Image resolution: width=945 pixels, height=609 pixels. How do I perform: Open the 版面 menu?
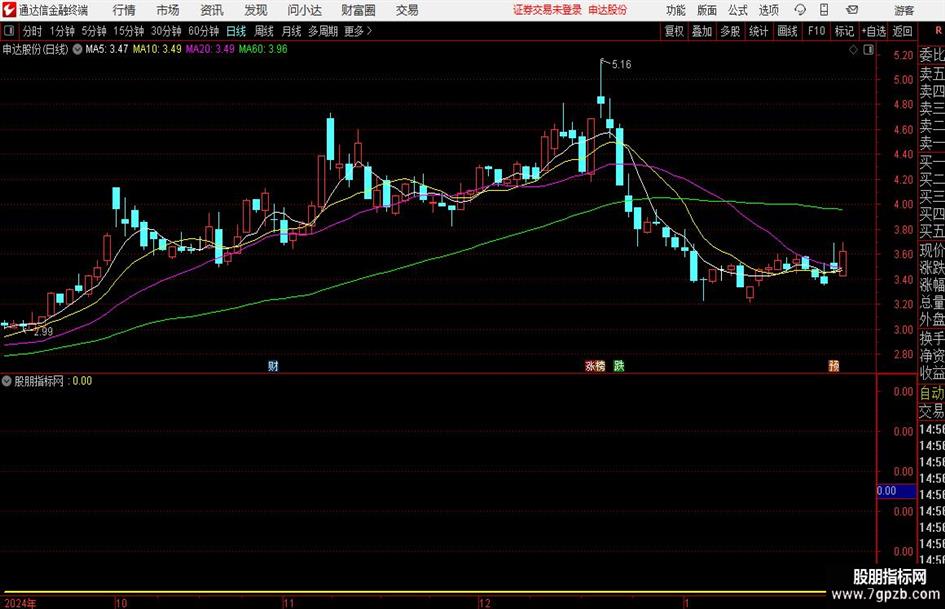pos(706,10)
